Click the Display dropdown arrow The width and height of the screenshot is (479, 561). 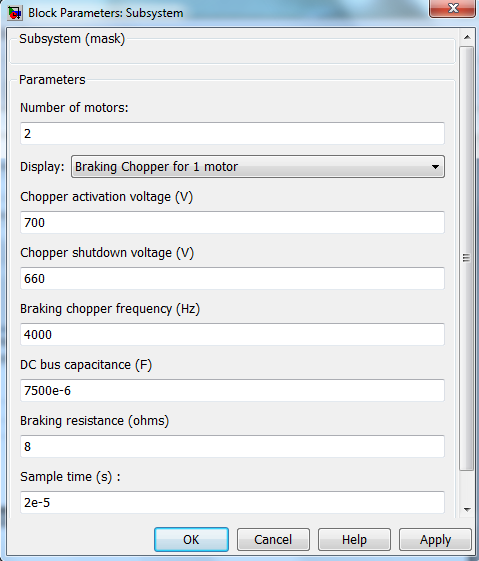click(435, 167)
